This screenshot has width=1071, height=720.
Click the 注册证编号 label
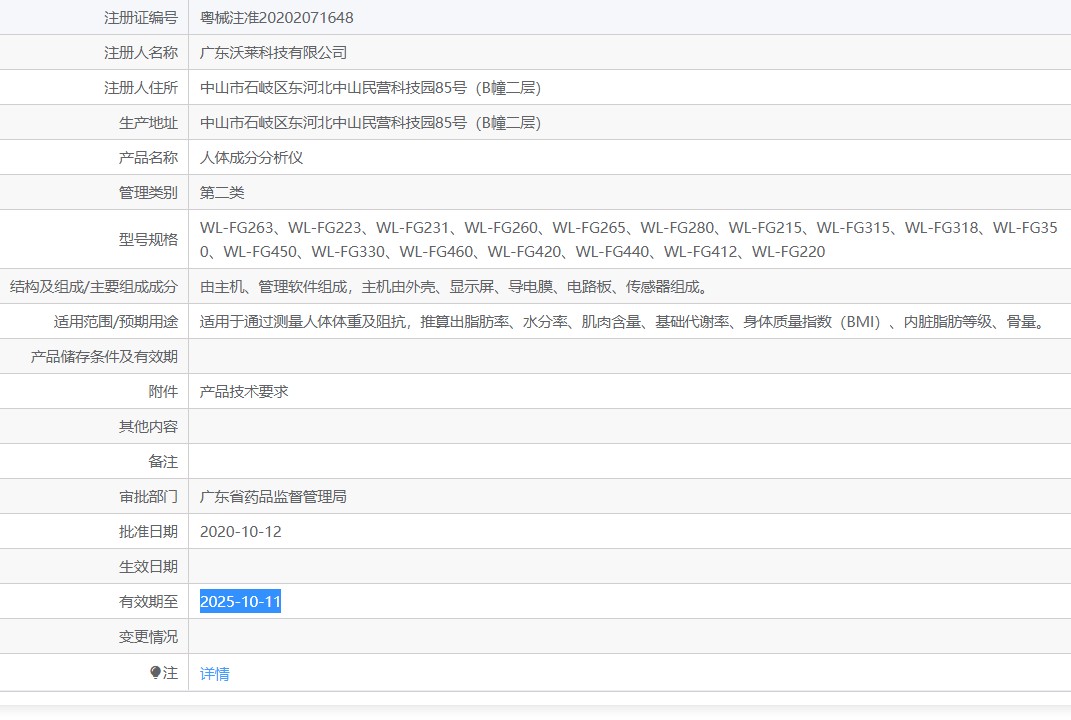[x=141, y=18]
